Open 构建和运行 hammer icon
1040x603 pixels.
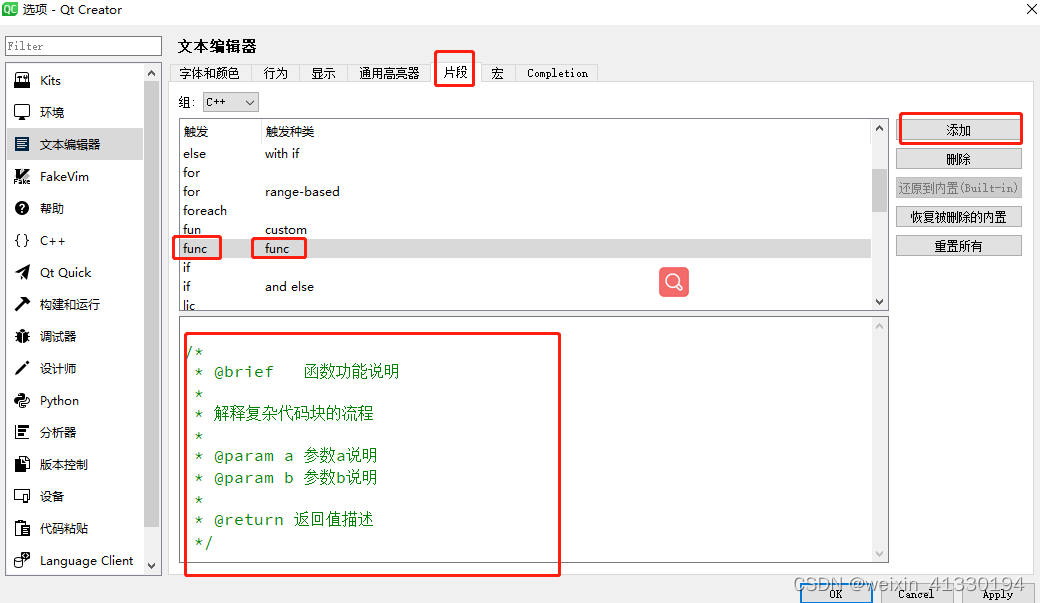(22, 304)
